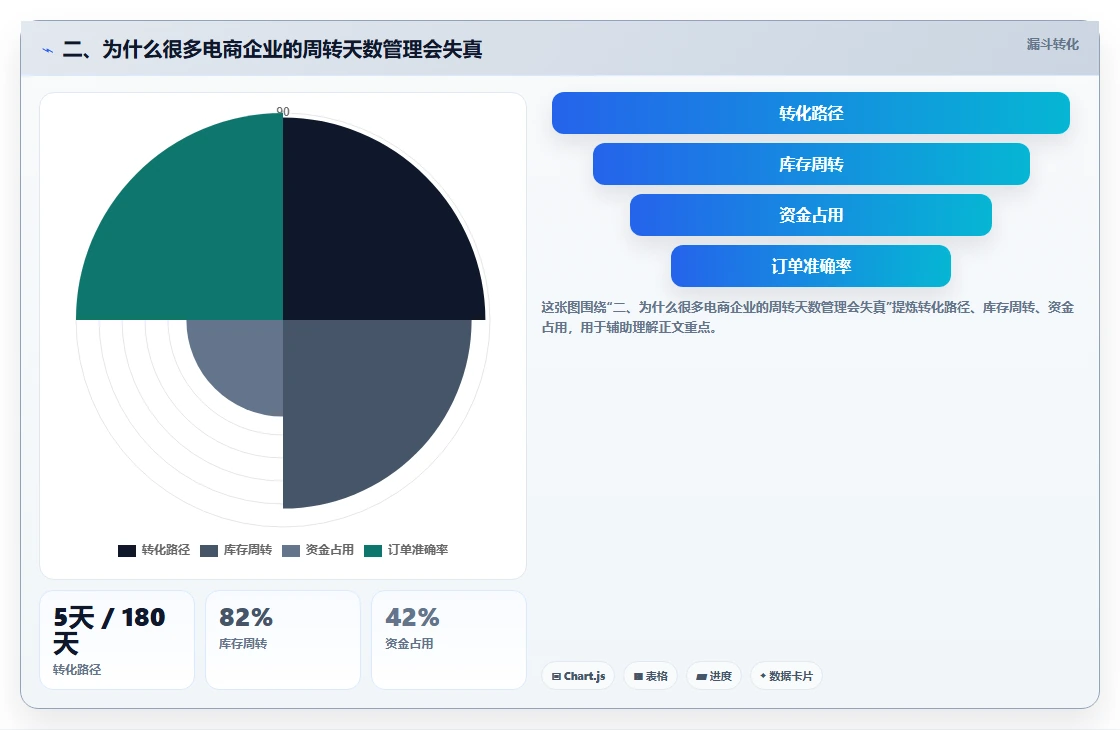Toggle 订单准确率 legend green swatch
This screenshot has height=730, width=1120.
[373, 551]
